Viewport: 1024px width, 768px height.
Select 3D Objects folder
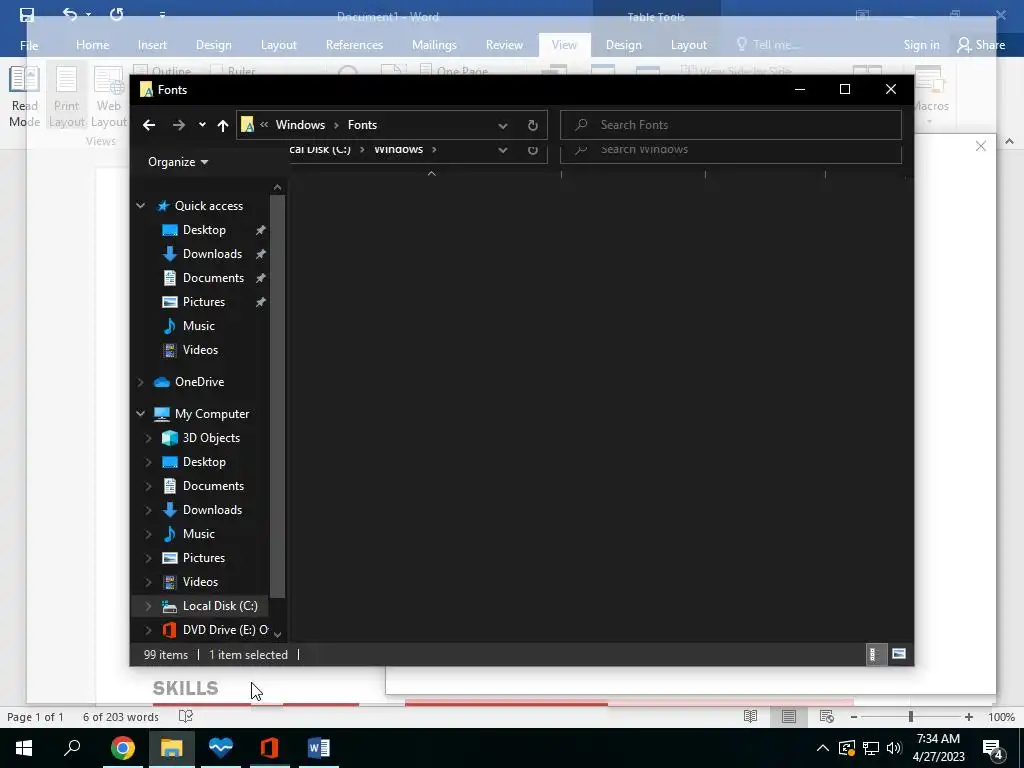tap(211, 438)
